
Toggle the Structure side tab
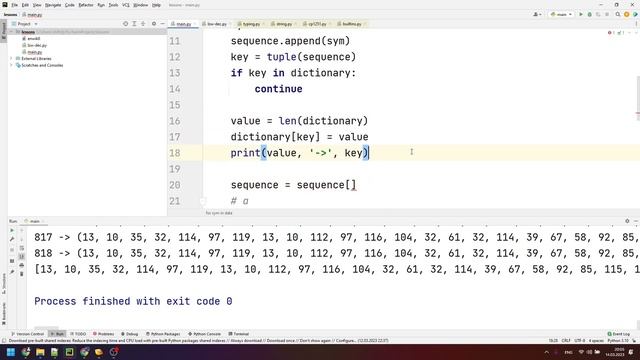coord(4,283)
